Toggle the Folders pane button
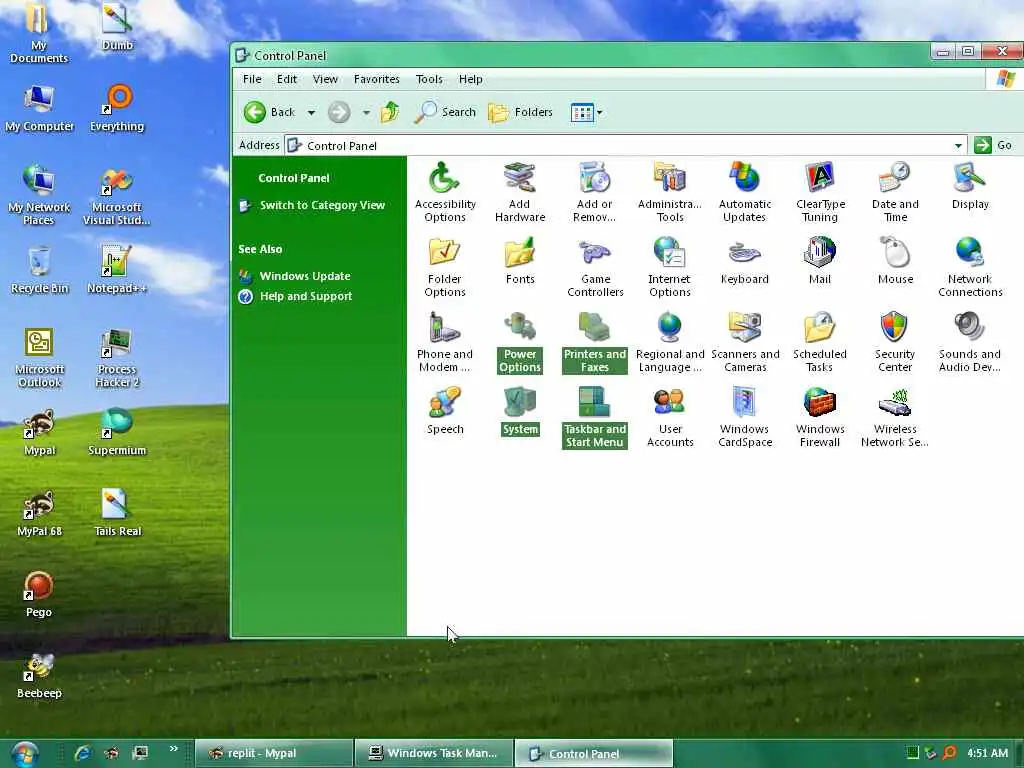 520,112
